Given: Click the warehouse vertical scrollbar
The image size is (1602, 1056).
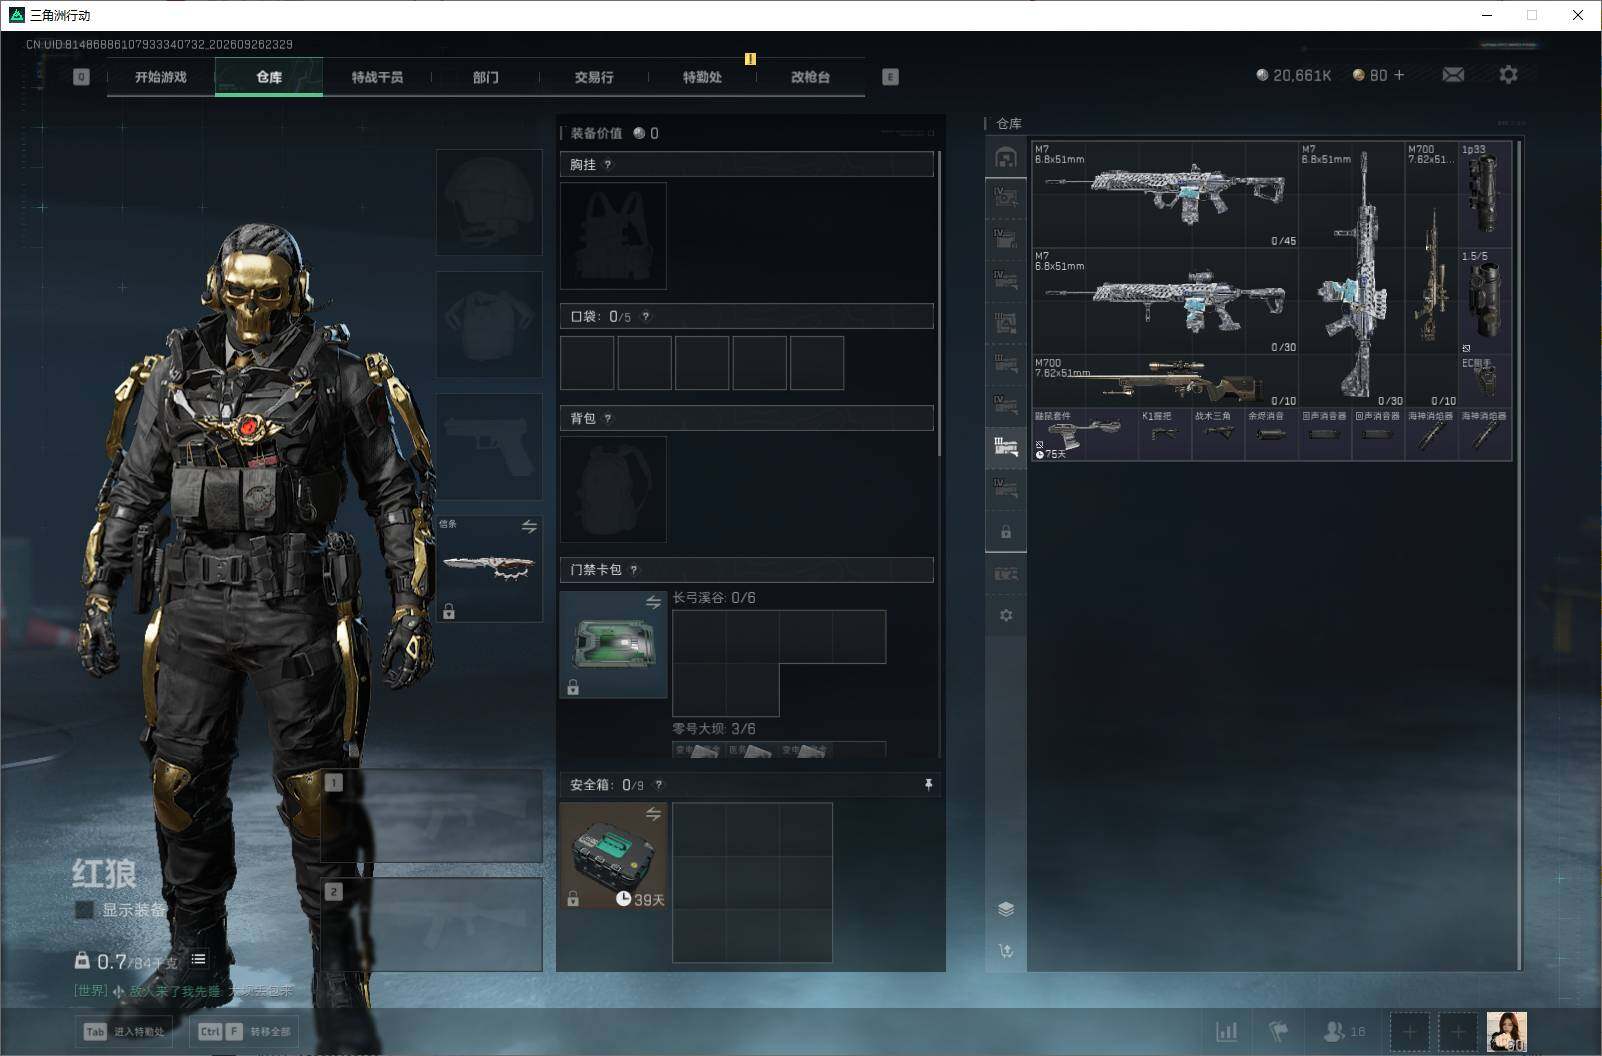Looking at the screenshot, I should (x=1519, y=555).
